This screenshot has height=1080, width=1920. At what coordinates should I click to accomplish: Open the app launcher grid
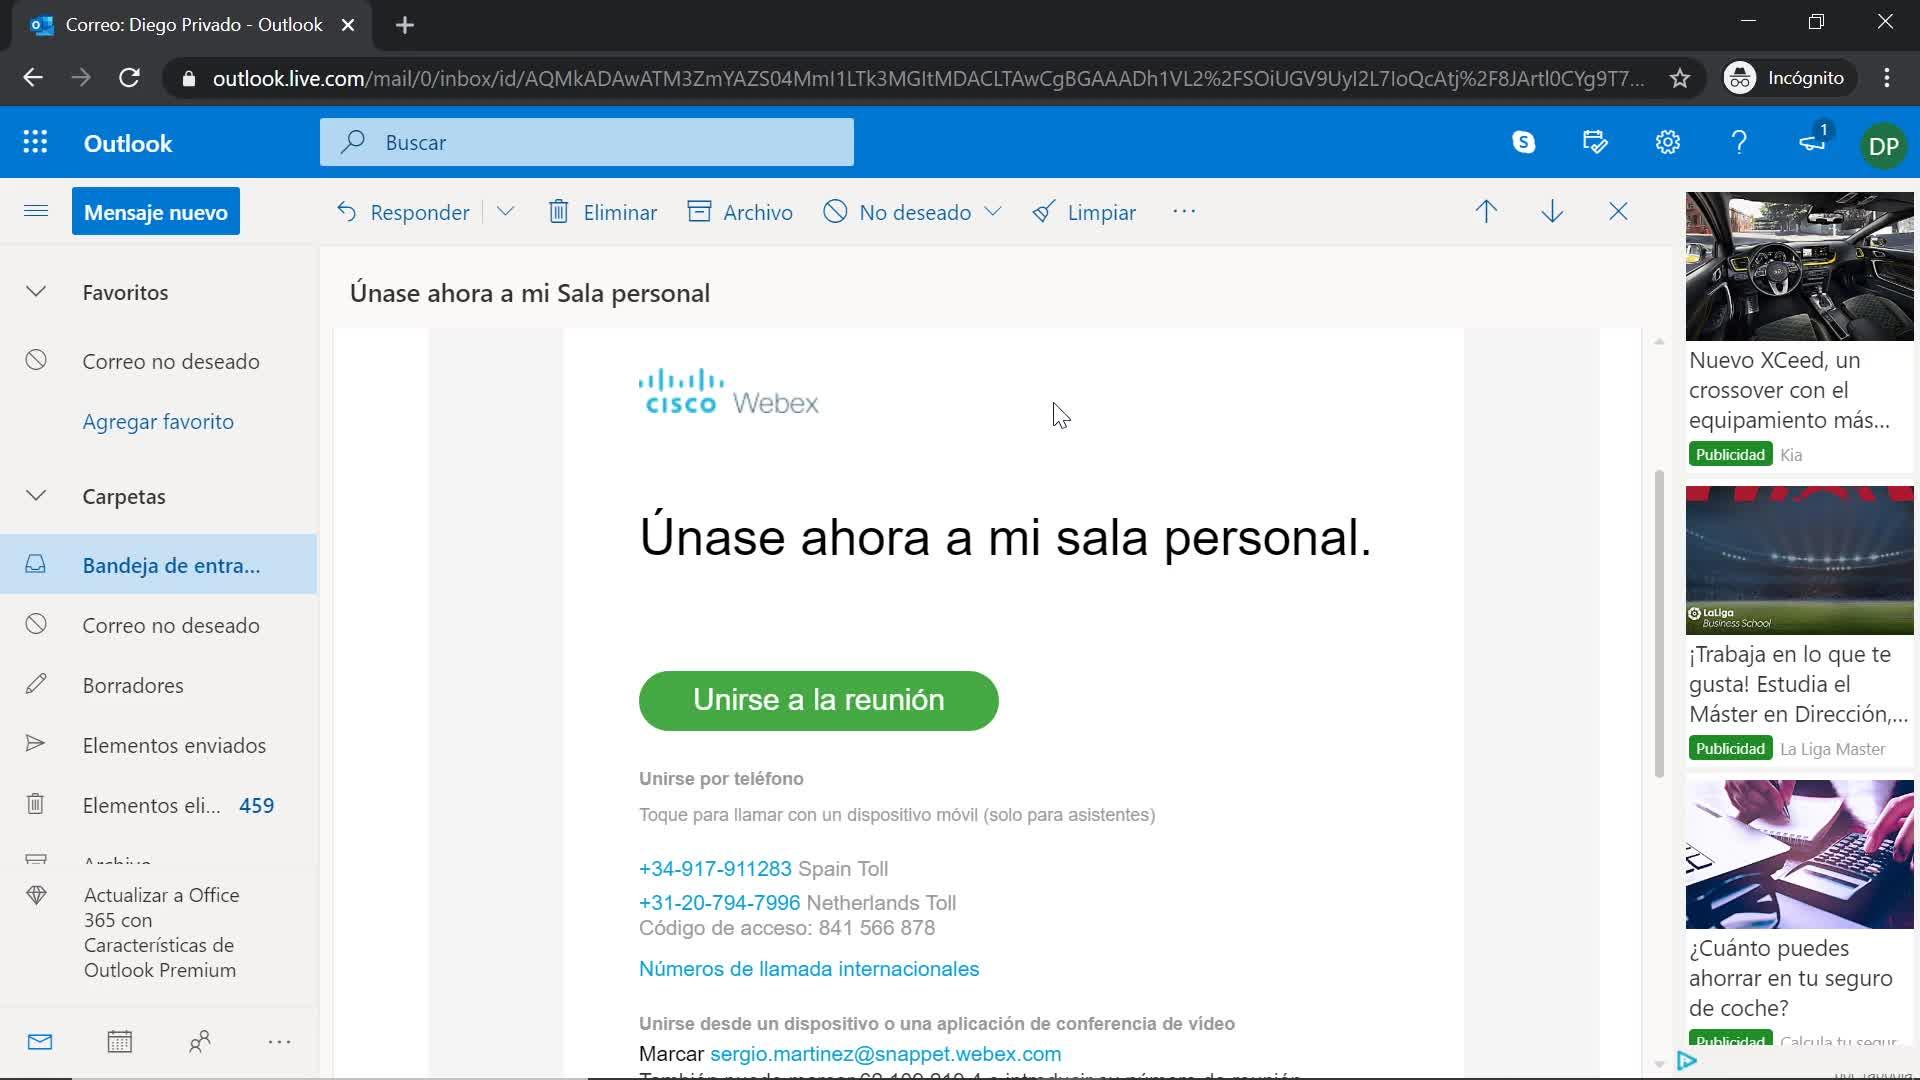tap(35, 143)
